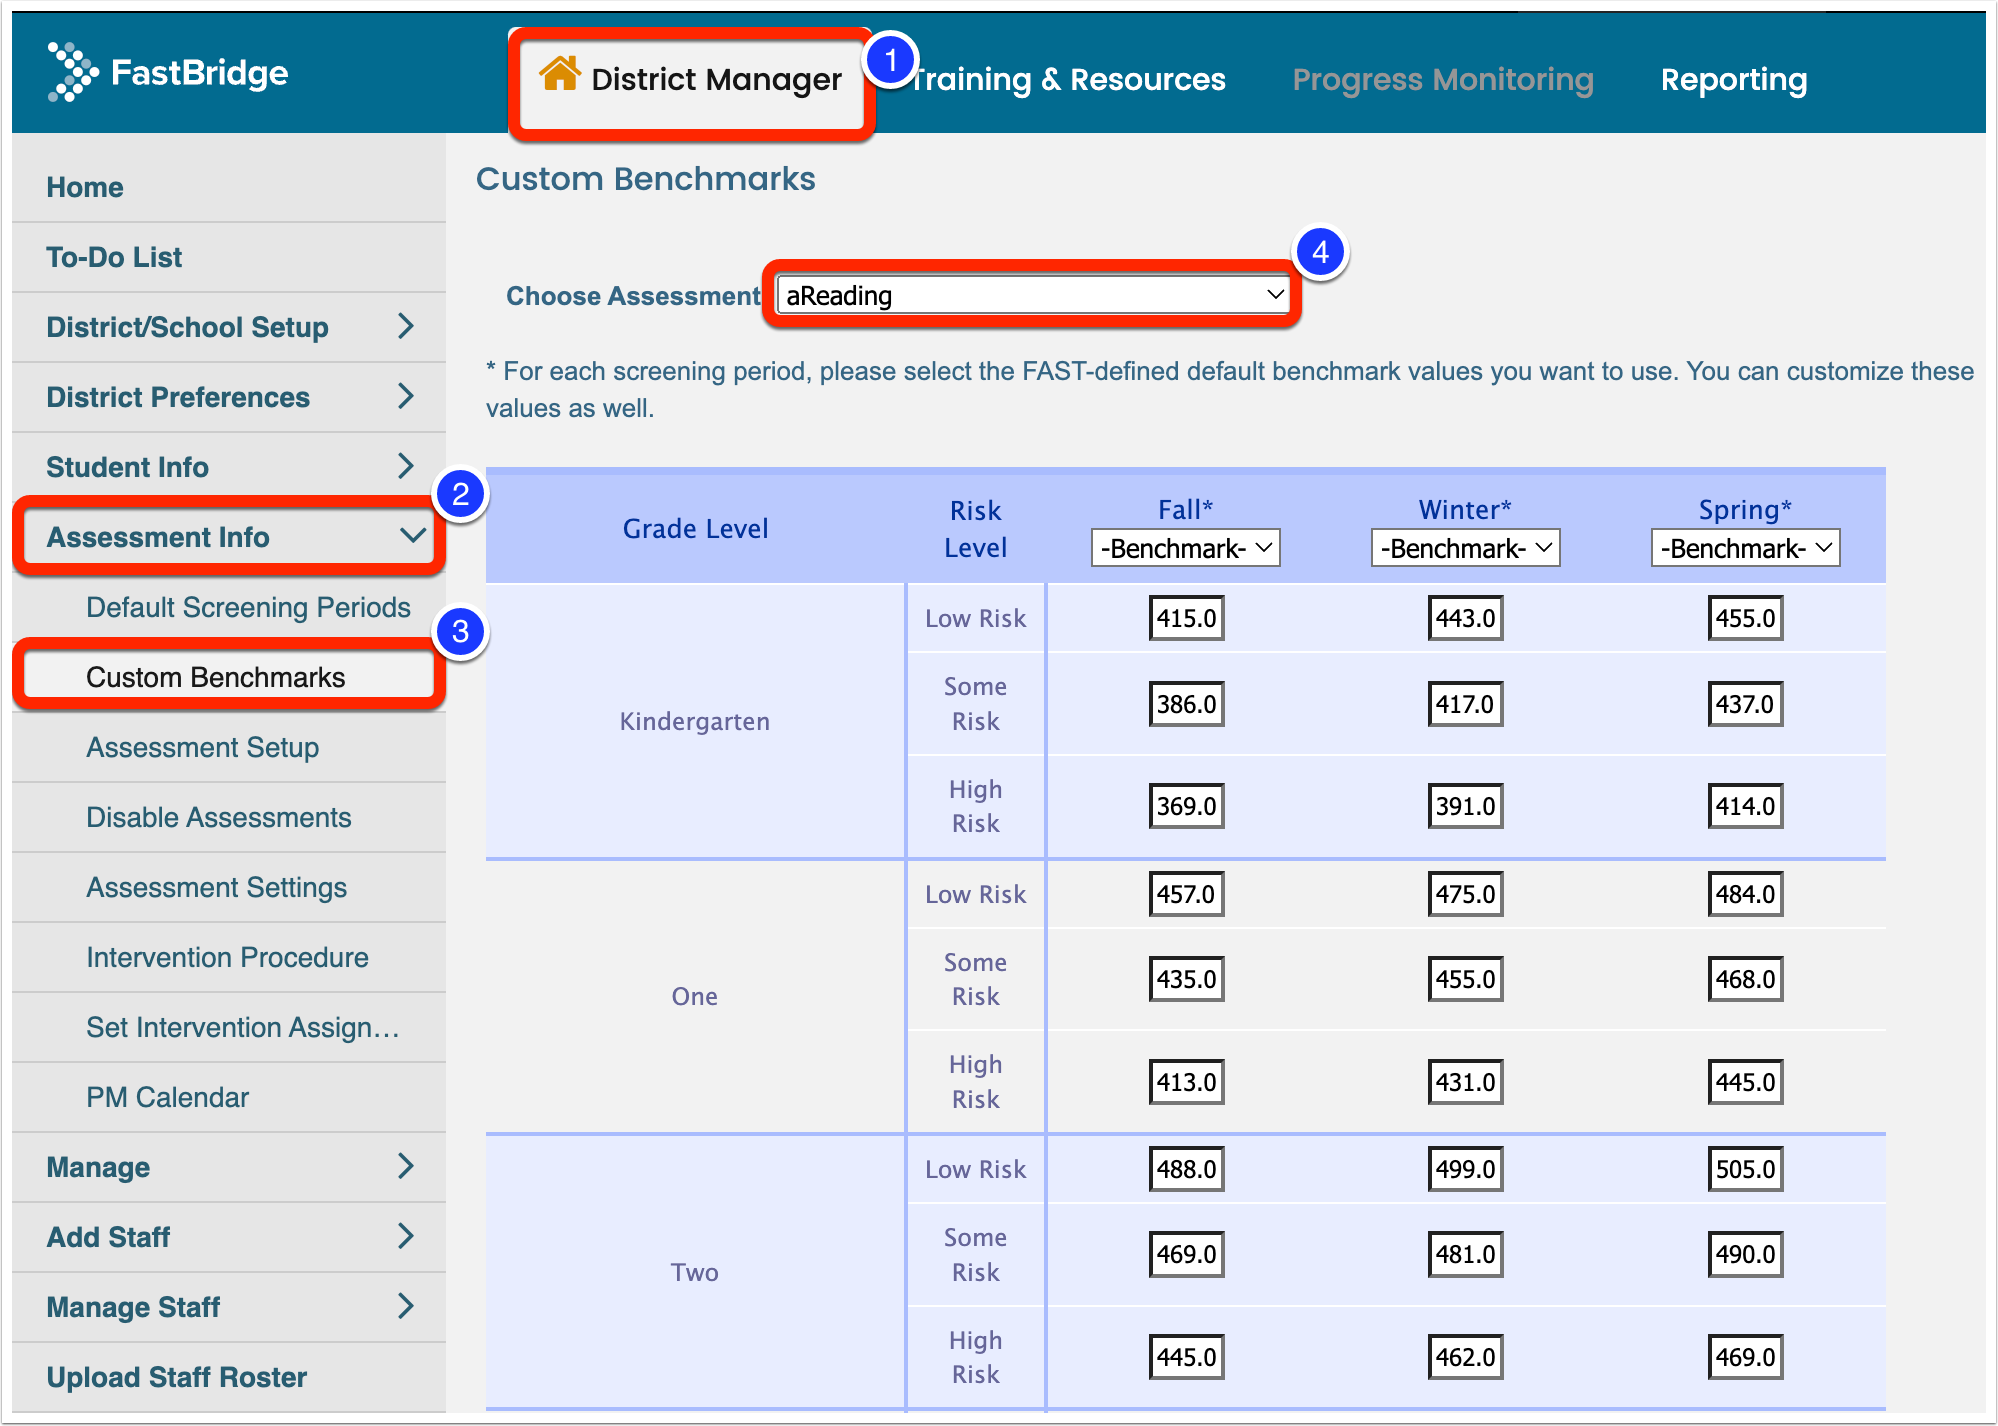Open the Reporting tab

pos(1733,79)
